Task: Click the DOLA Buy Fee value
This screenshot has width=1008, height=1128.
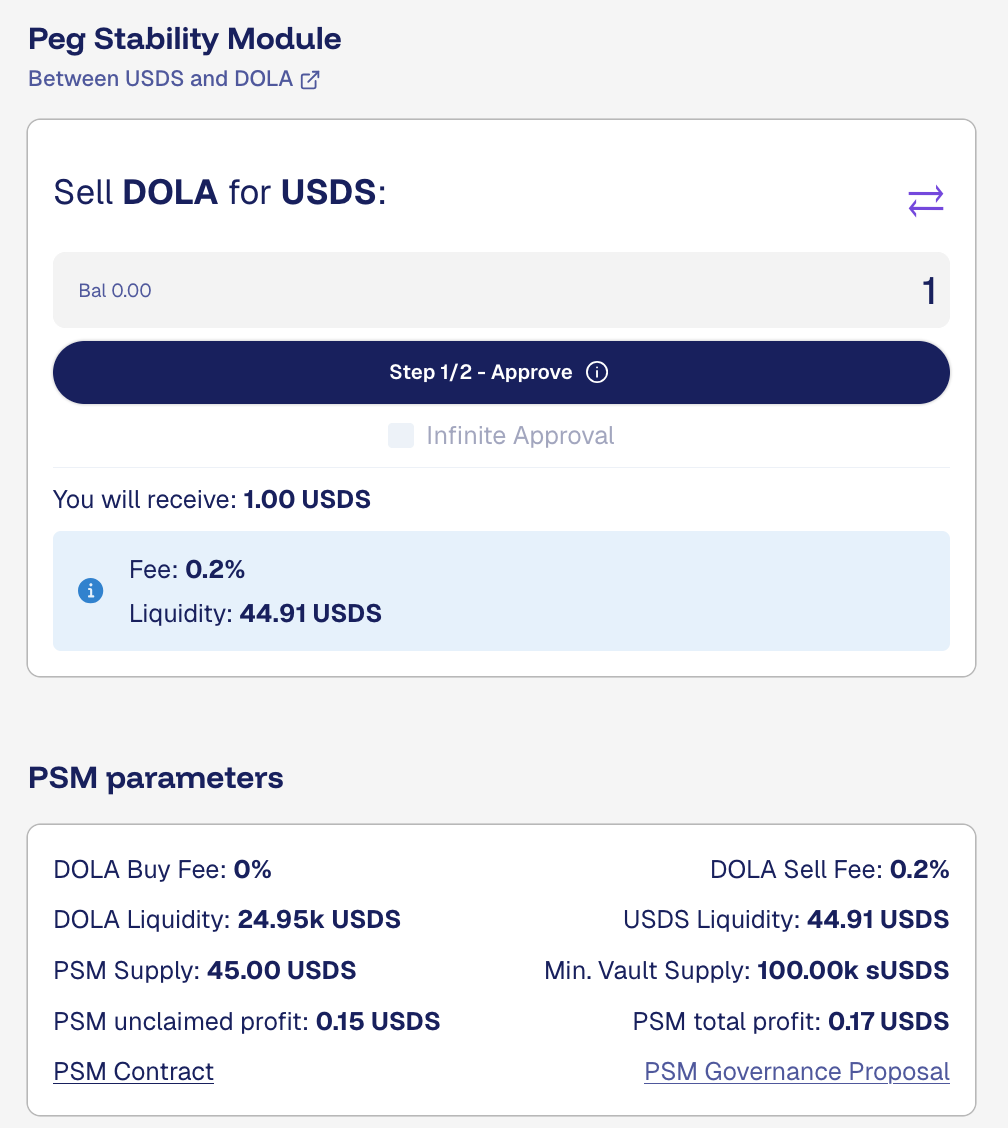Action: (x=253, y=870)
